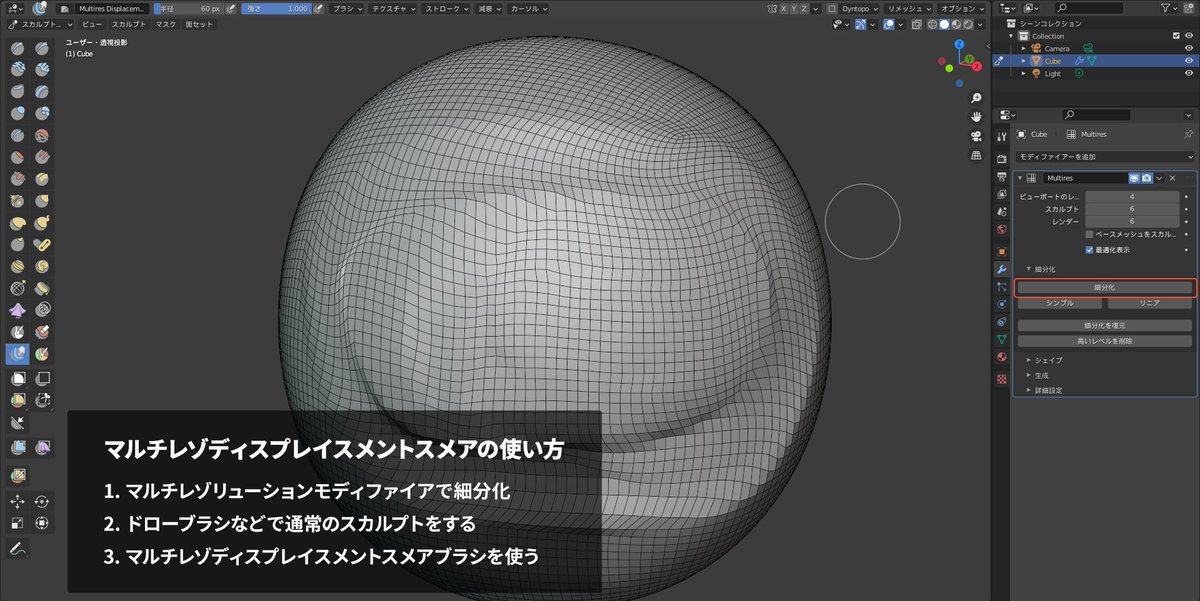Screen dimensions: 1200x601
Task: Open the Modifier properties wrench tab
Action: pyautogui.click(x=1002, y=270)
